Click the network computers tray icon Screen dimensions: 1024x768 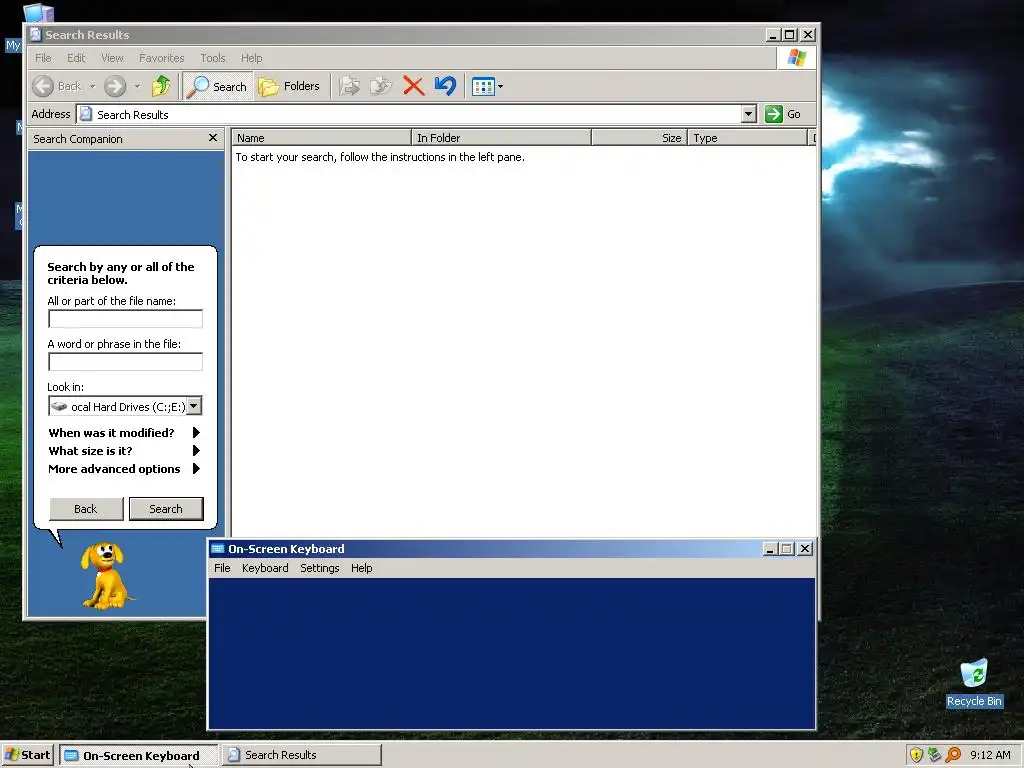(934, 755)
